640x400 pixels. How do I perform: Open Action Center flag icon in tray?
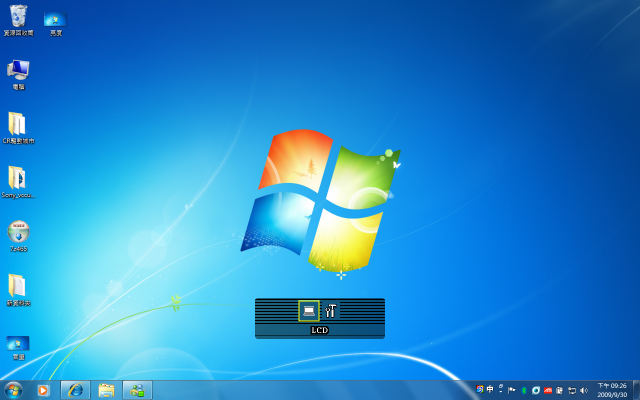click(512, 391)
